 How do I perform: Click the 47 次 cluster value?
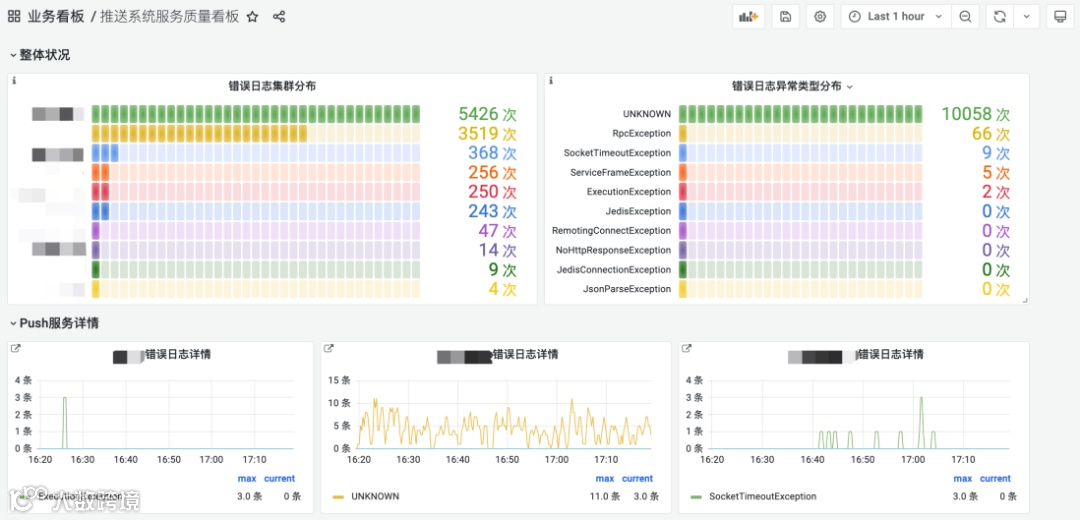[x=497, y=231]
